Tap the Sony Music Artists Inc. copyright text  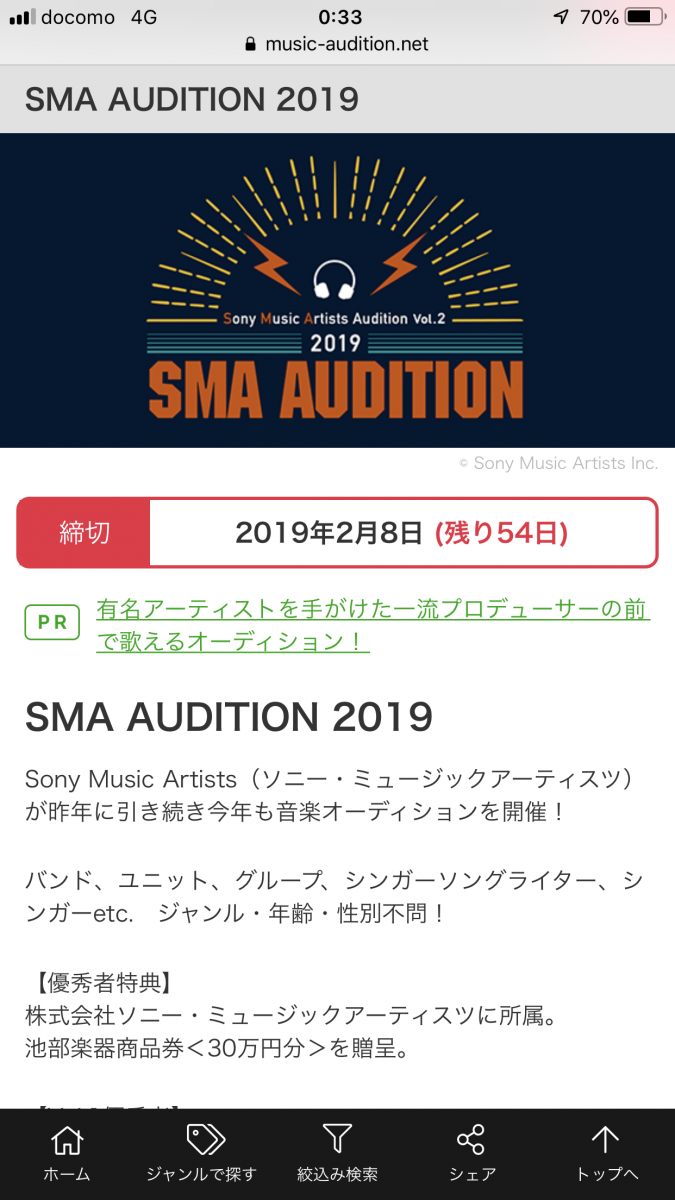(x=558, y=463)
